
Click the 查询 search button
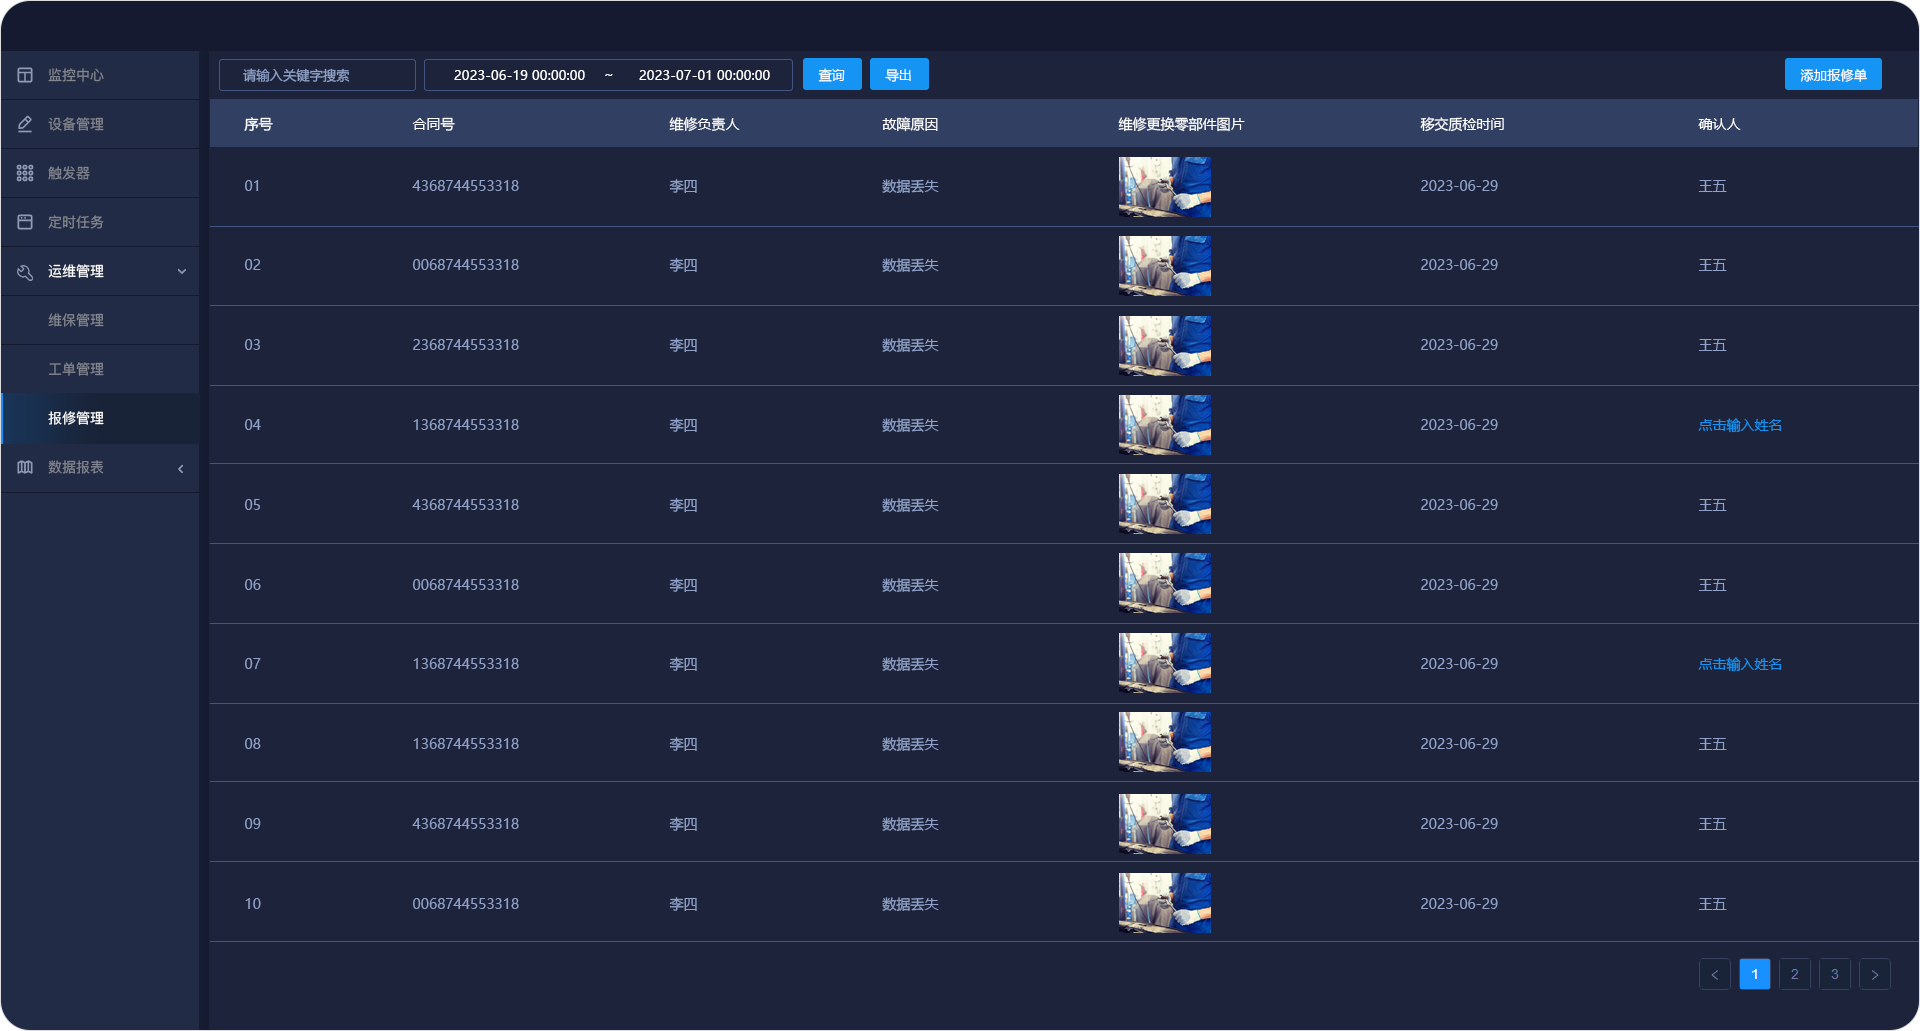click(831, 75)
